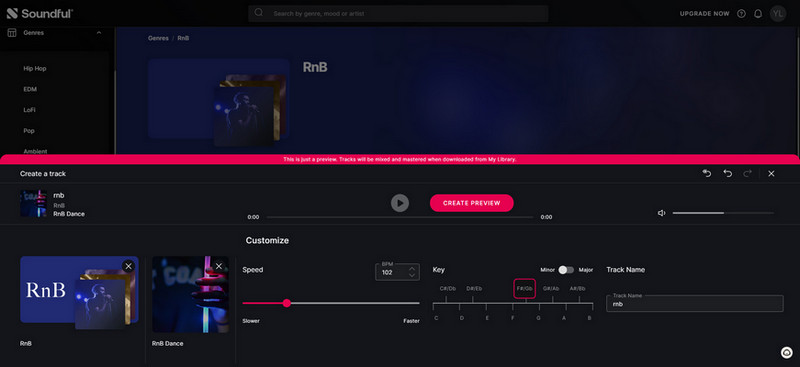The height and width of the screenshot is (367, 800).
Task: Open the YL user avatar menu
Action: [x=778, y=14]
